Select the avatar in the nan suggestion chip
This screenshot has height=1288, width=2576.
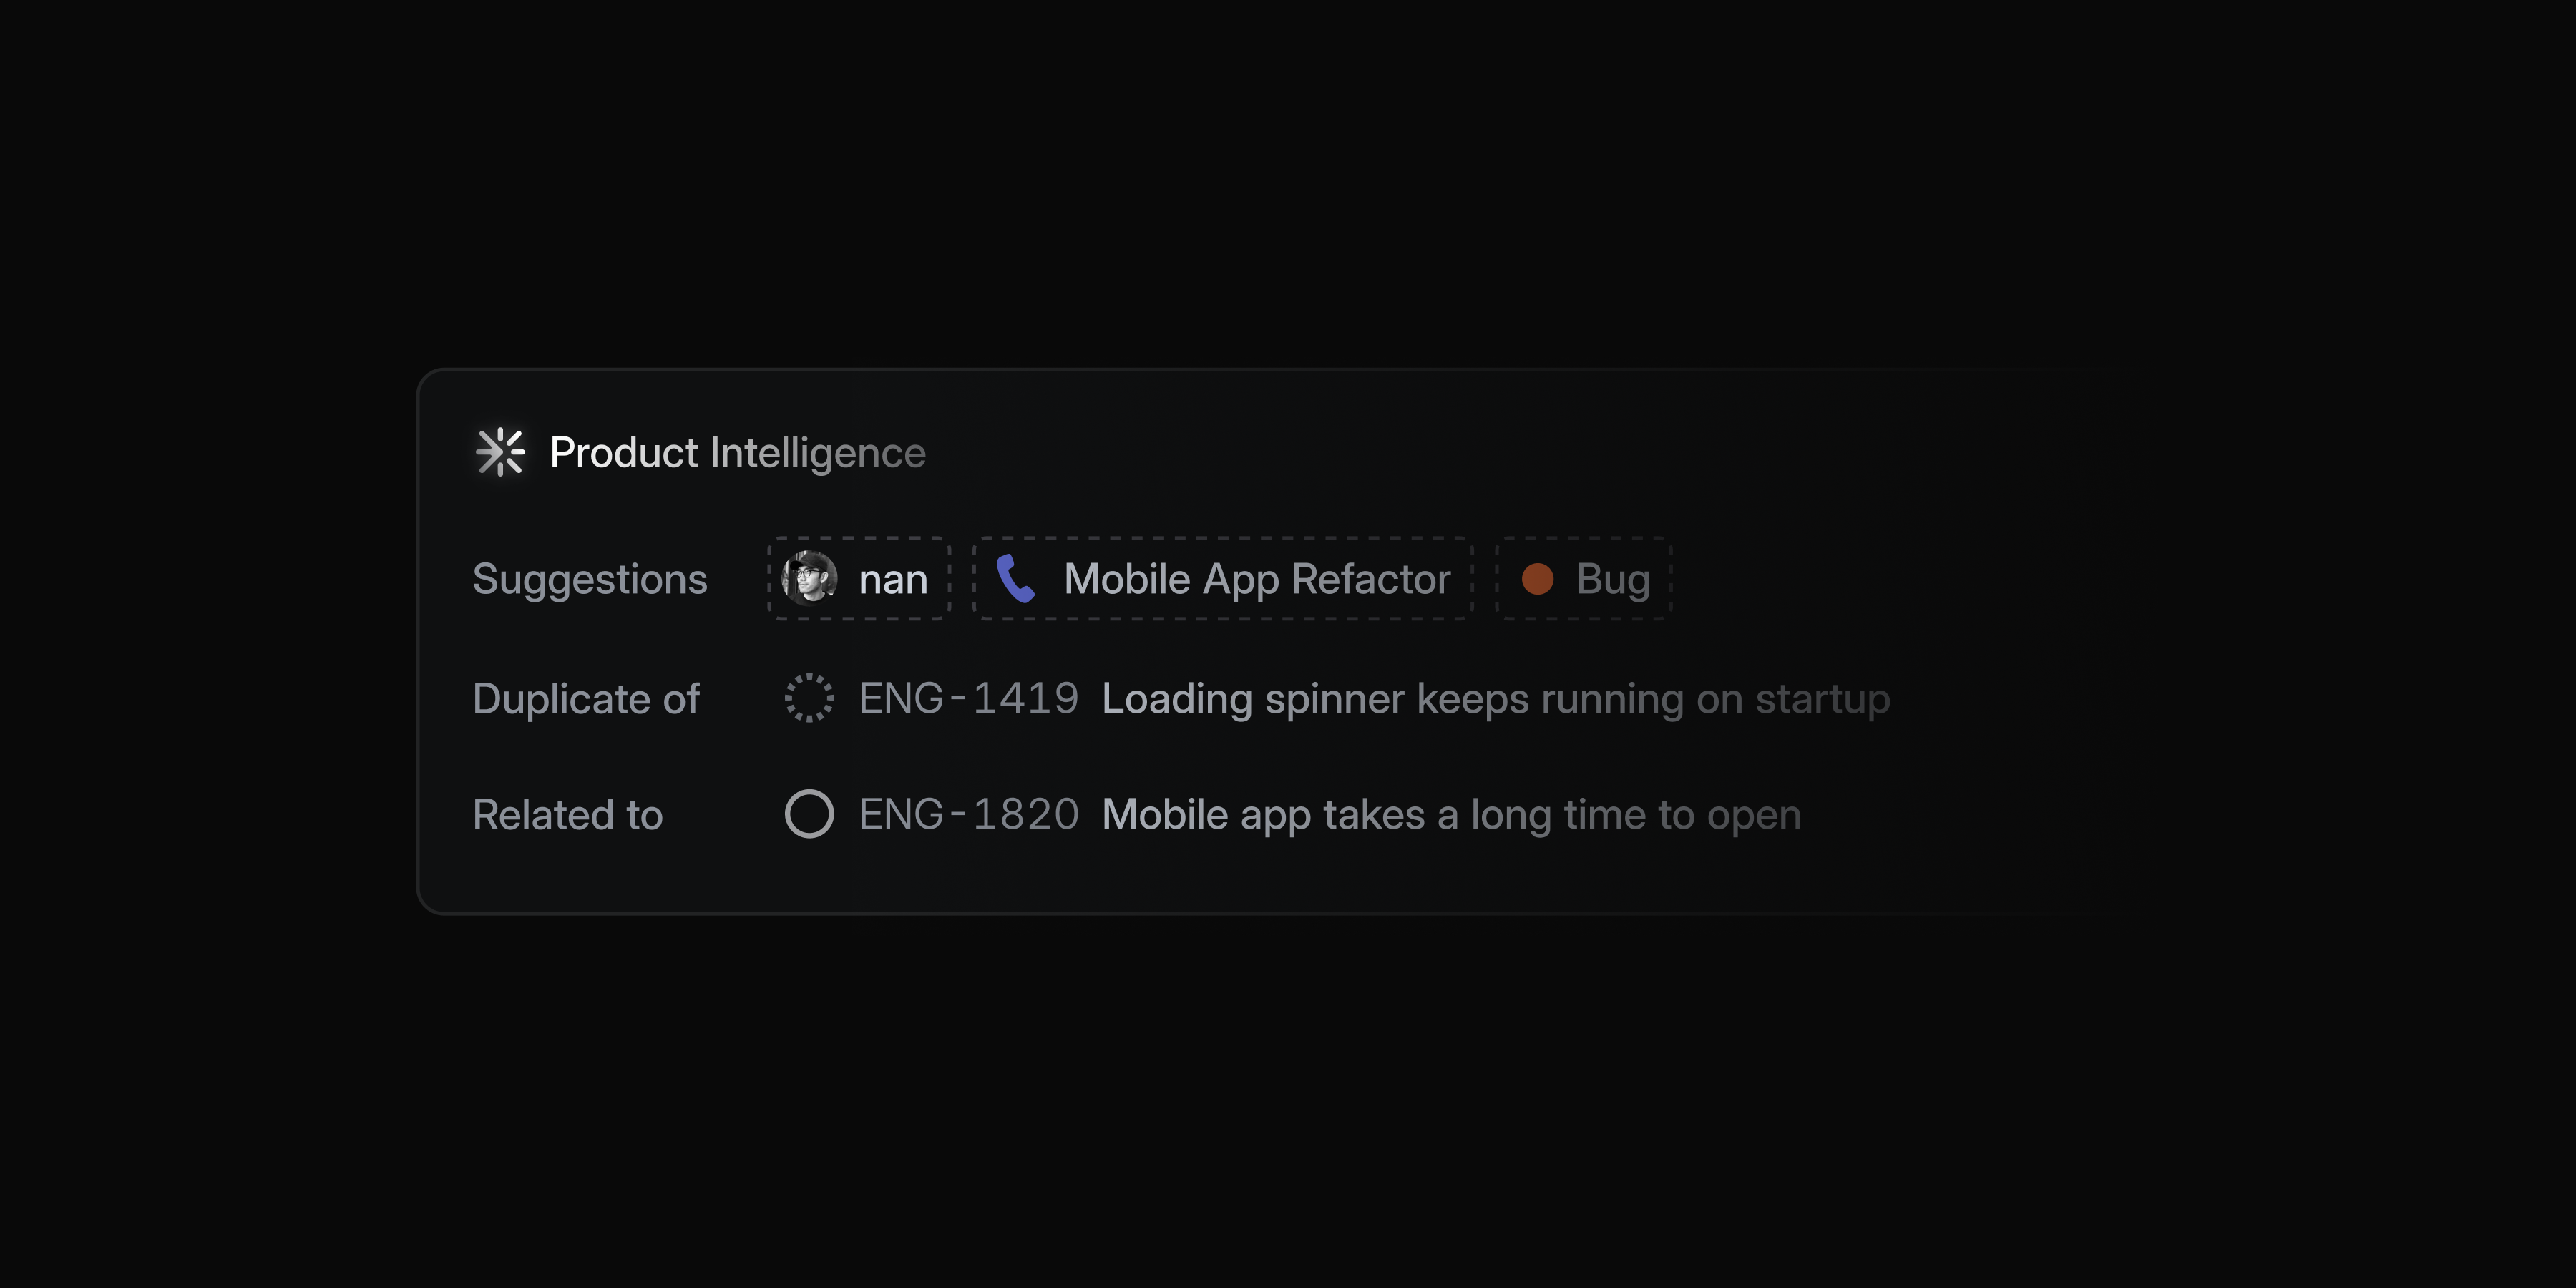pyautogui.click(x=810, y=578)
